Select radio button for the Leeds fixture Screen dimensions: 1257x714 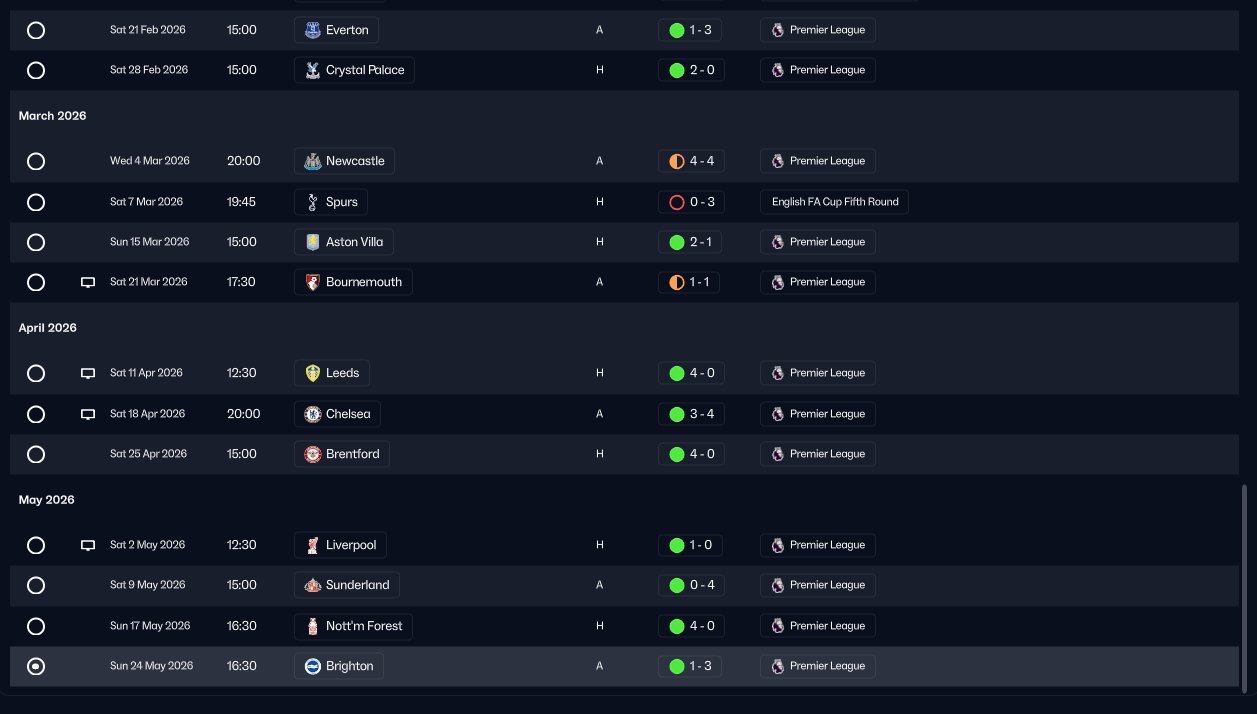36,373
